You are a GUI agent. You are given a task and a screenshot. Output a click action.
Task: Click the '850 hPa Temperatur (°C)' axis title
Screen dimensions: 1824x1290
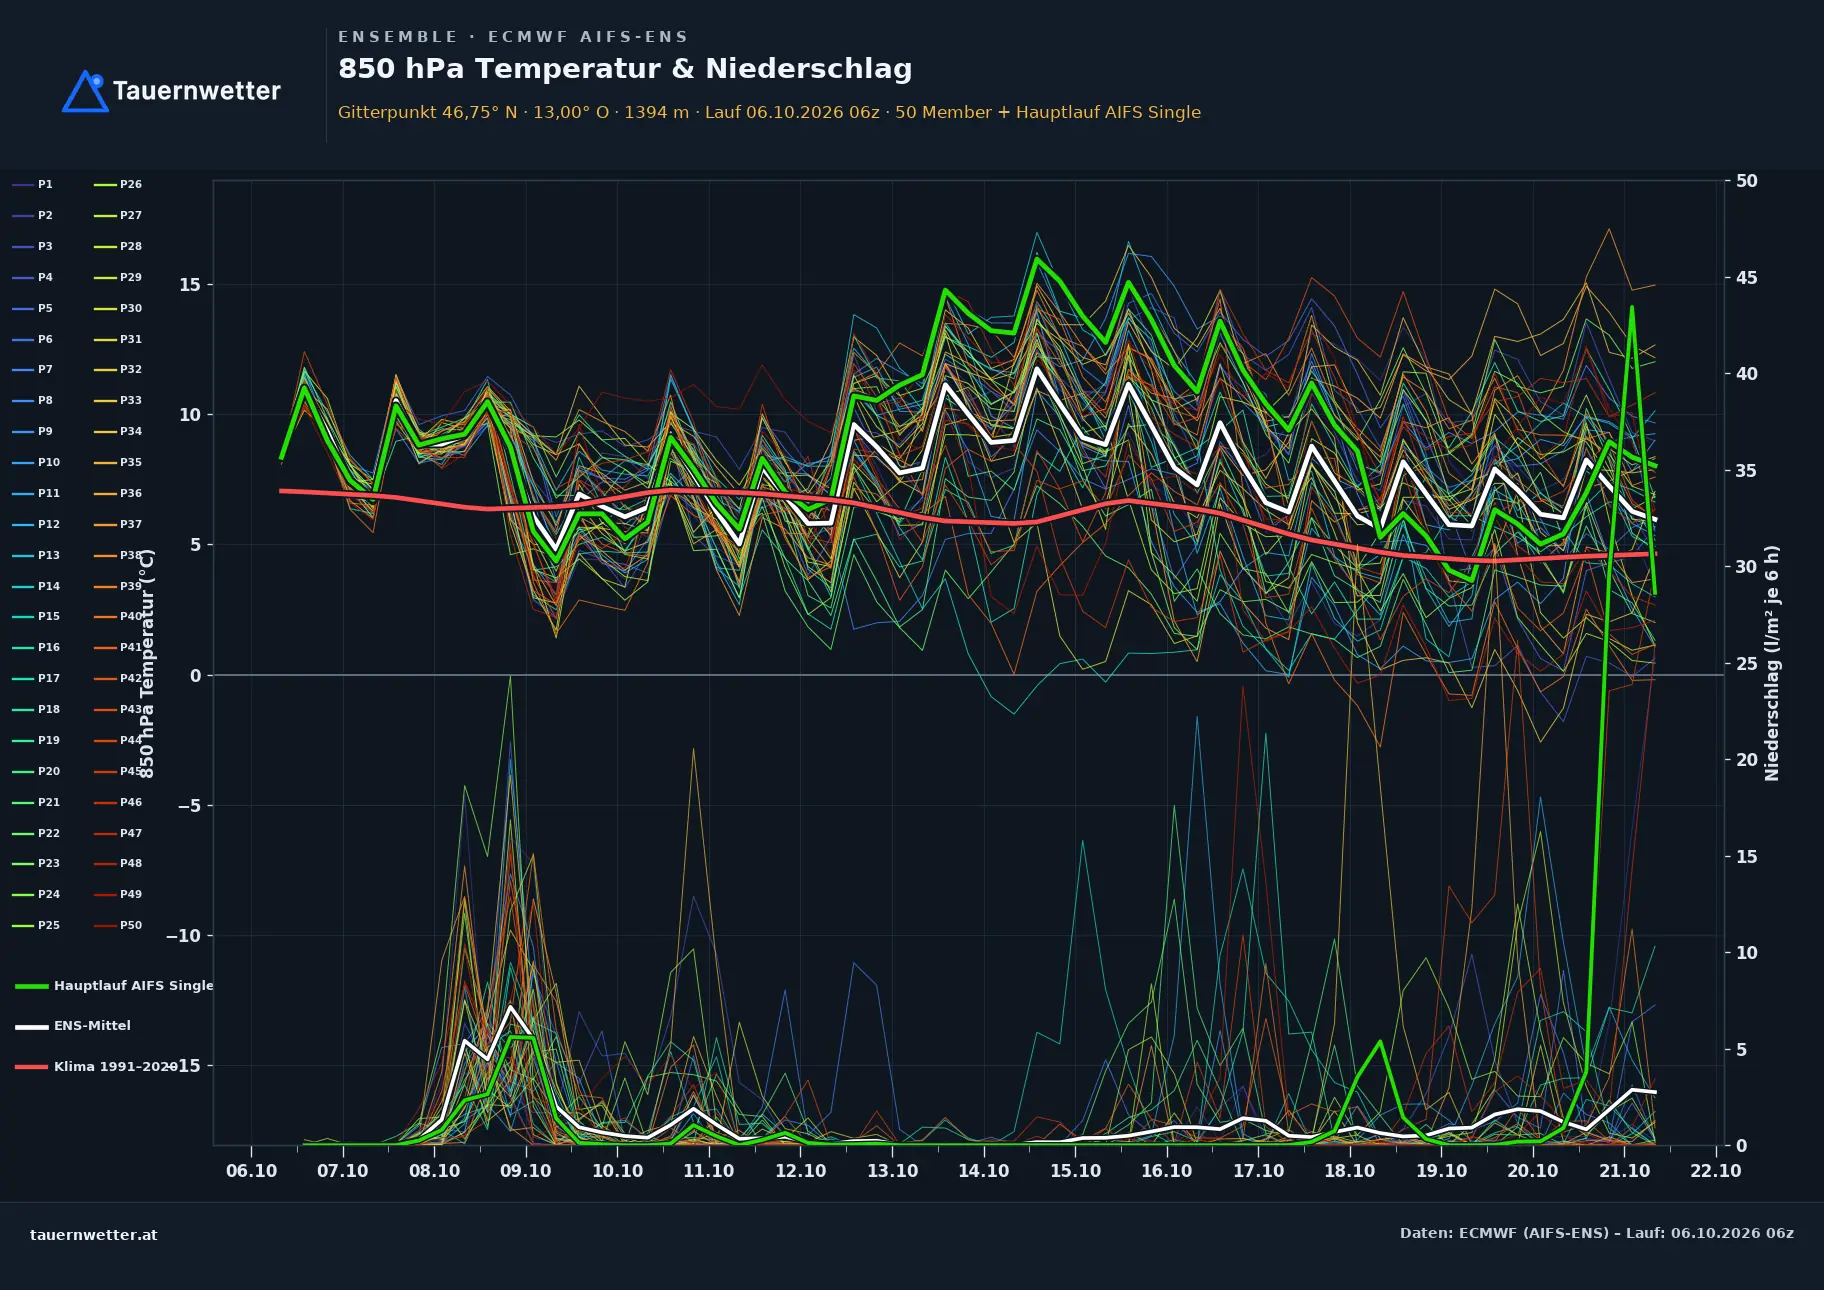[147, 663]
